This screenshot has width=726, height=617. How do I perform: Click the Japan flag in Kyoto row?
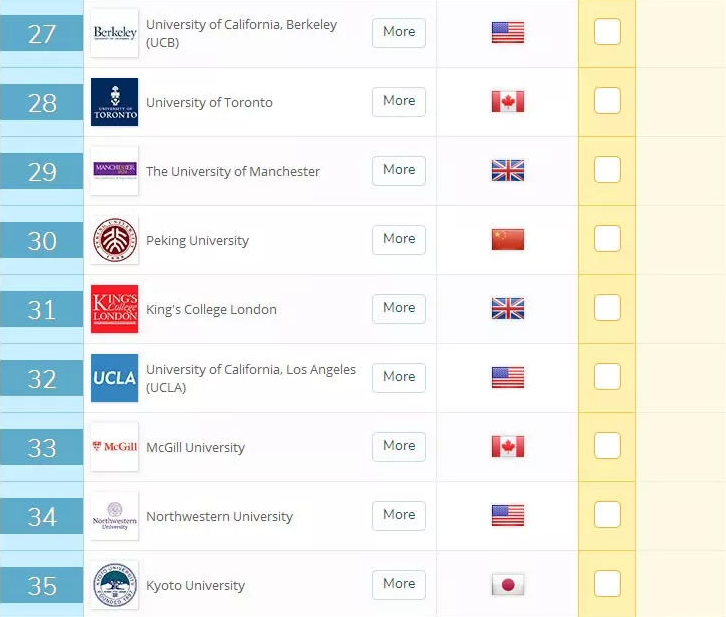[x=508, y=585]
